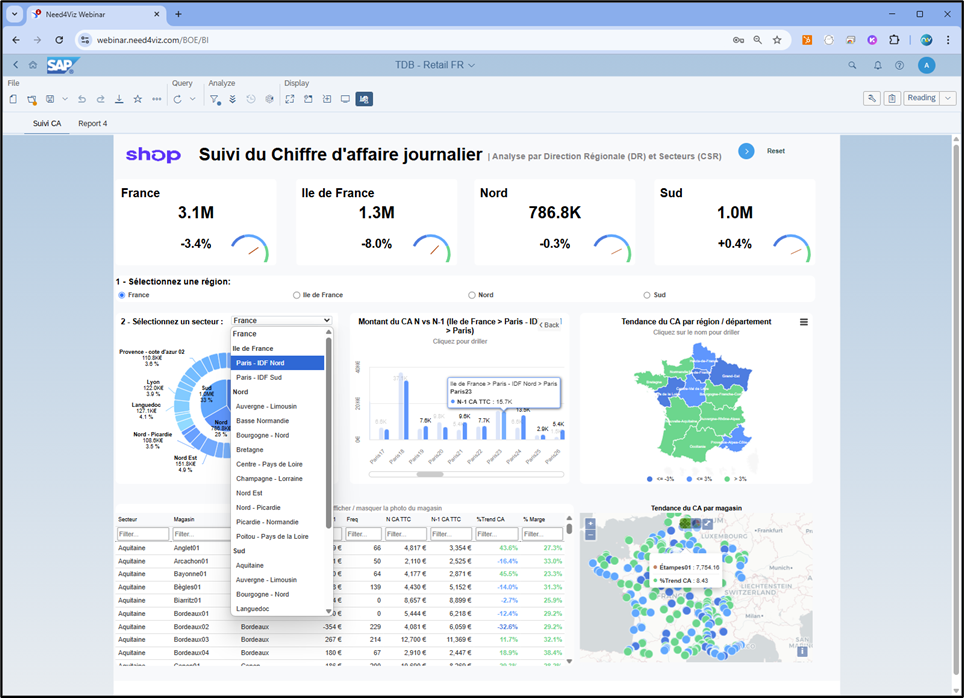Zoom in on the store map

(x=591, y=523)
